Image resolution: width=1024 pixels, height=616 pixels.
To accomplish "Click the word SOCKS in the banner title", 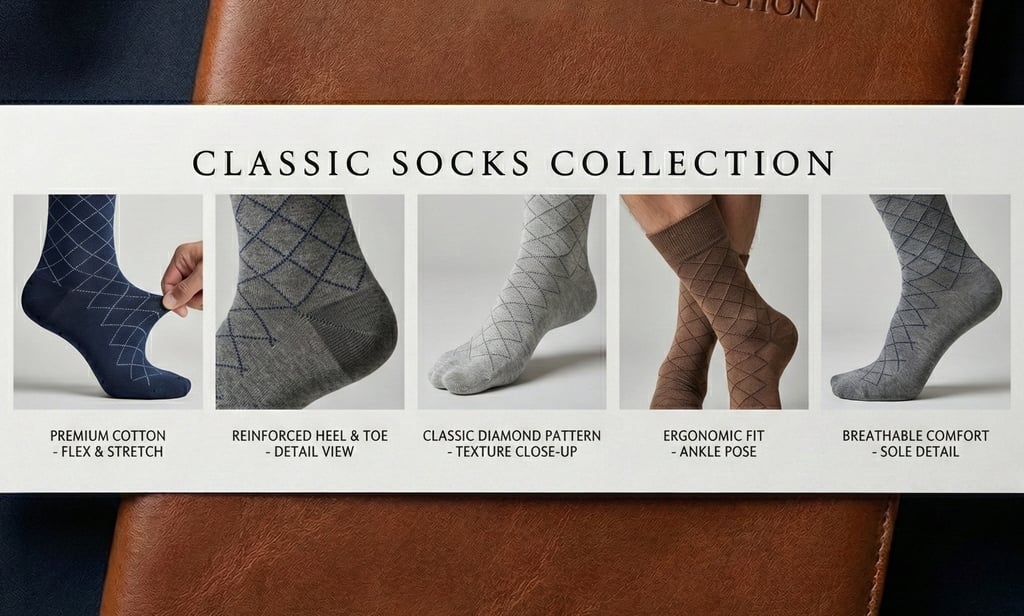I will [460, 163].
